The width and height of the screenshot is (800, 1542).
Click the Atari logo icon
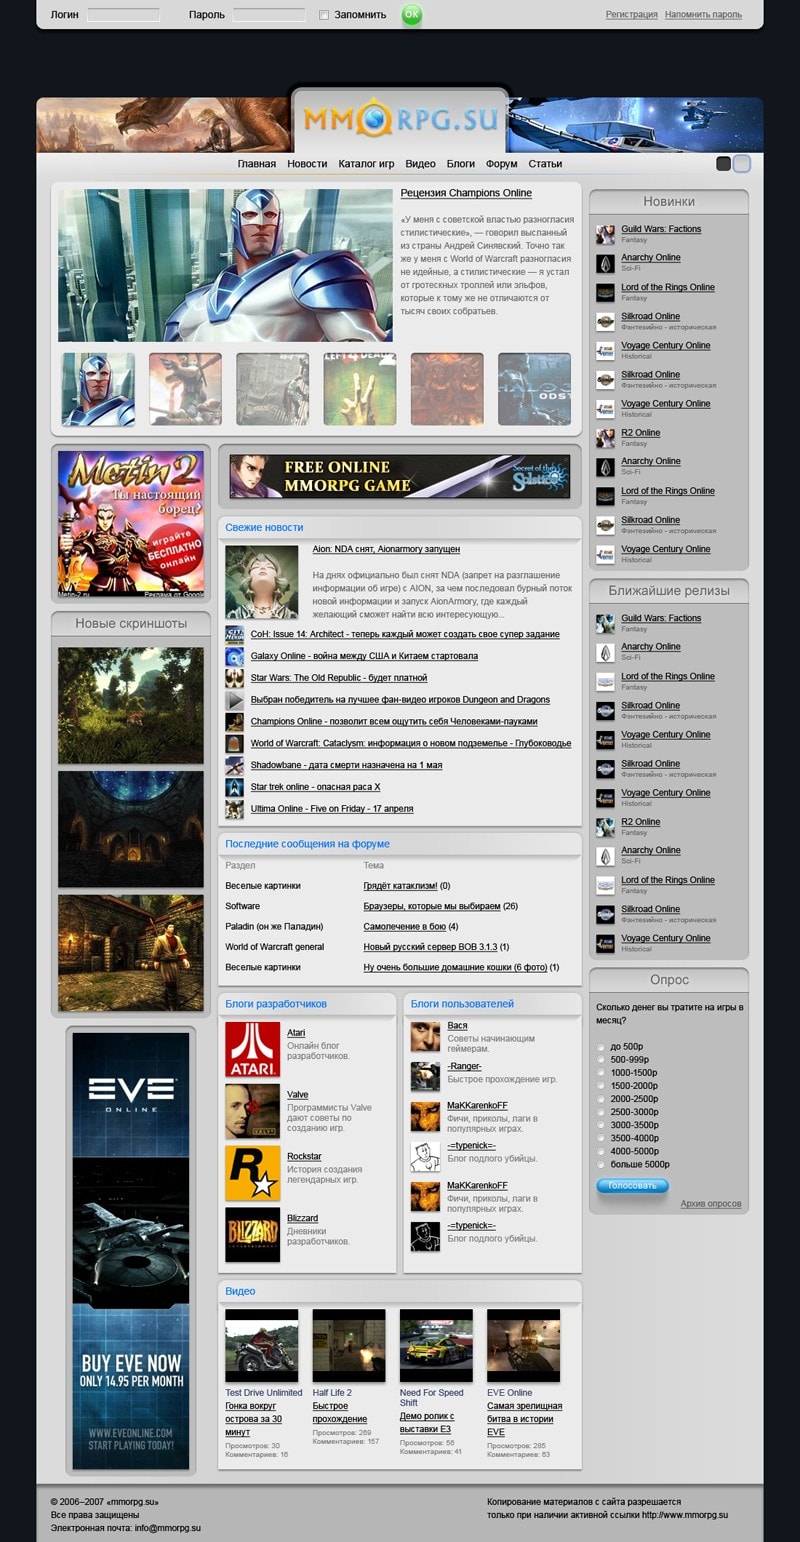(x=253, y=1049)
